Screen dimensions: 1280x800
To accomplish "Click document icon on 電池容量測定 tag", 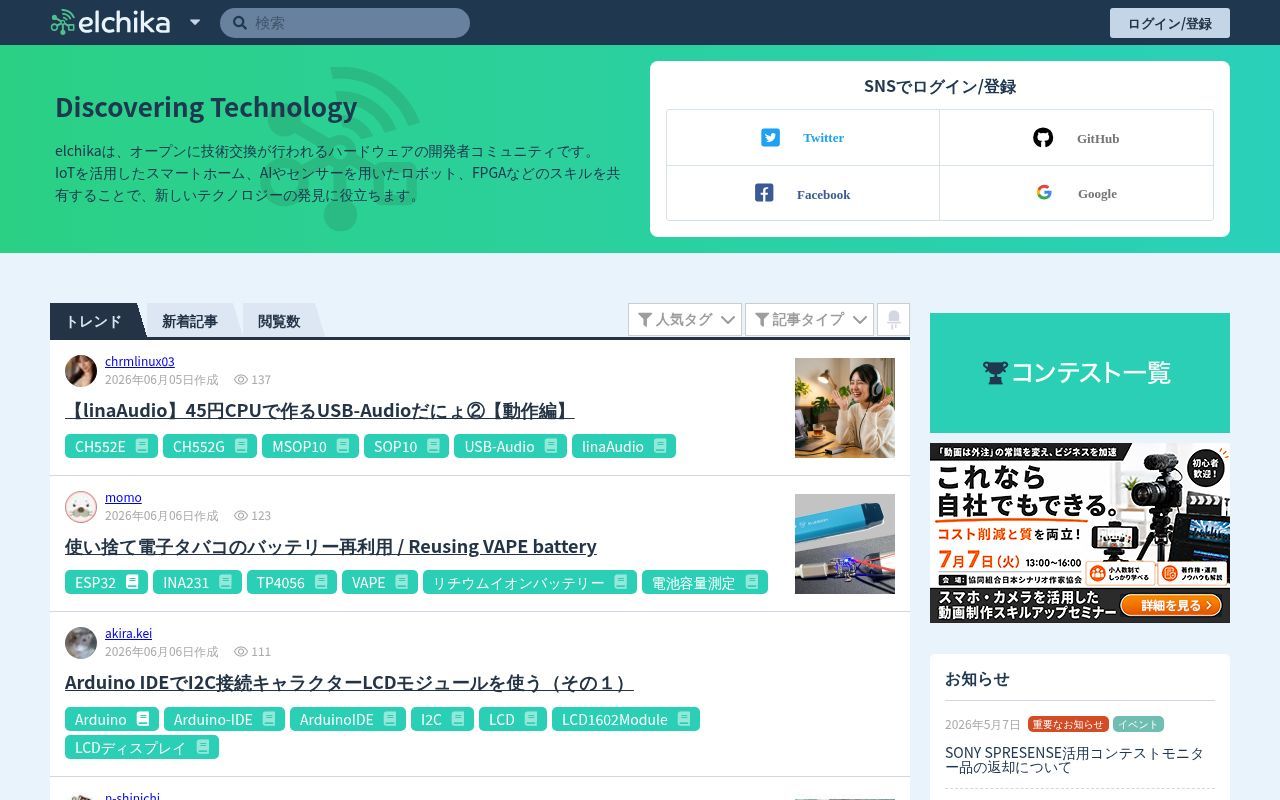I will point(752,582).
